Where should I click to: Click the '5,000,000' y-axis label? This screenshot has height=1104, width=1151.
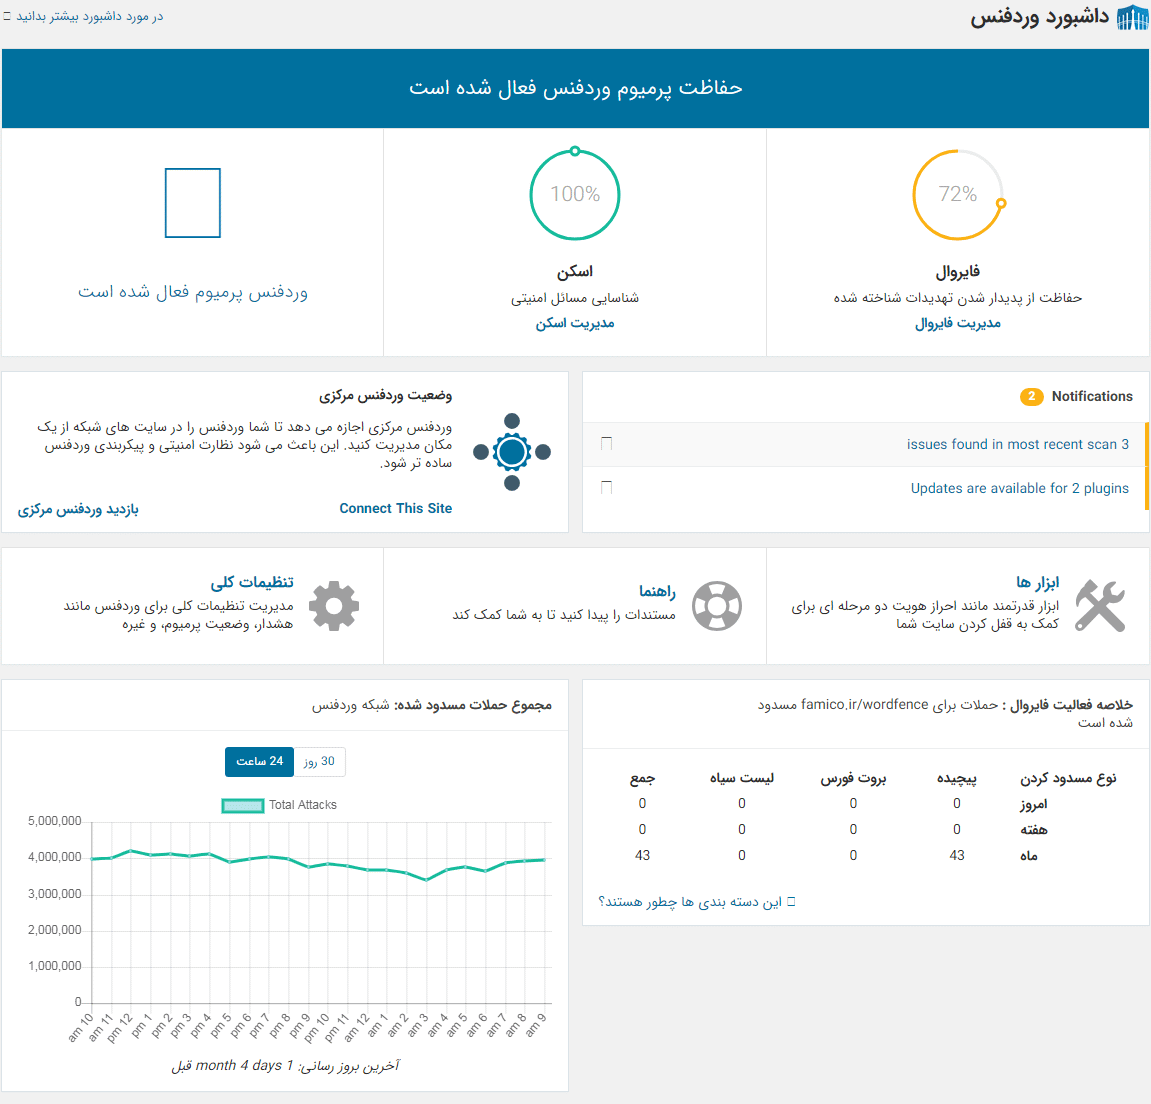click(x=54, y=821)
